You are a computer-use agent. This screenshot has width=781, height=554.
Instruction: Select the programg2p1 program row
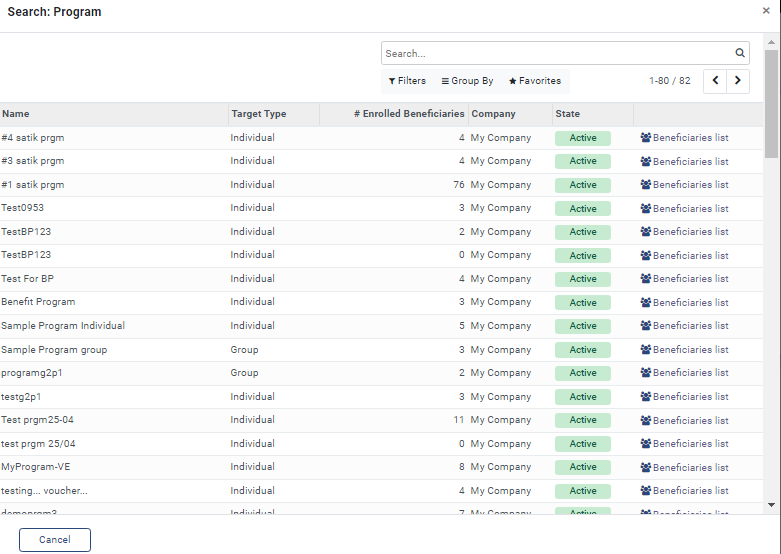[x=381, y=373]
